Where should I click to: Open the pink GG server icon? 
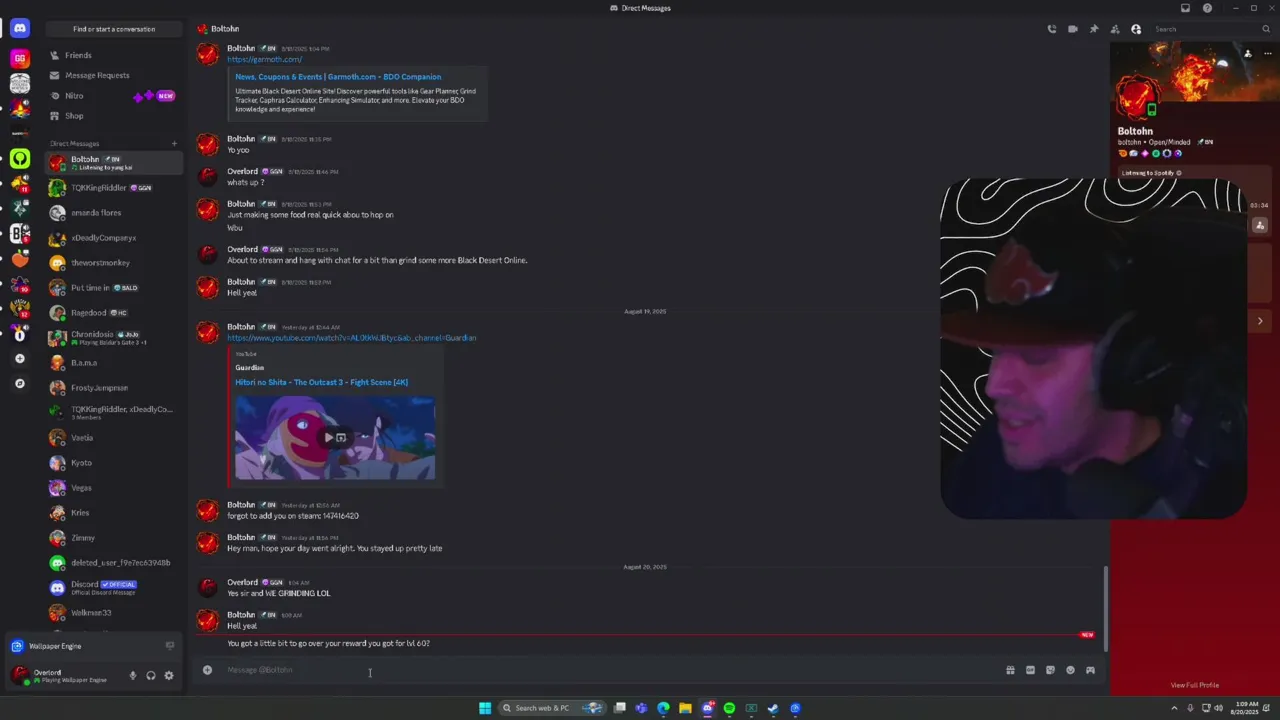coord(19,59)
